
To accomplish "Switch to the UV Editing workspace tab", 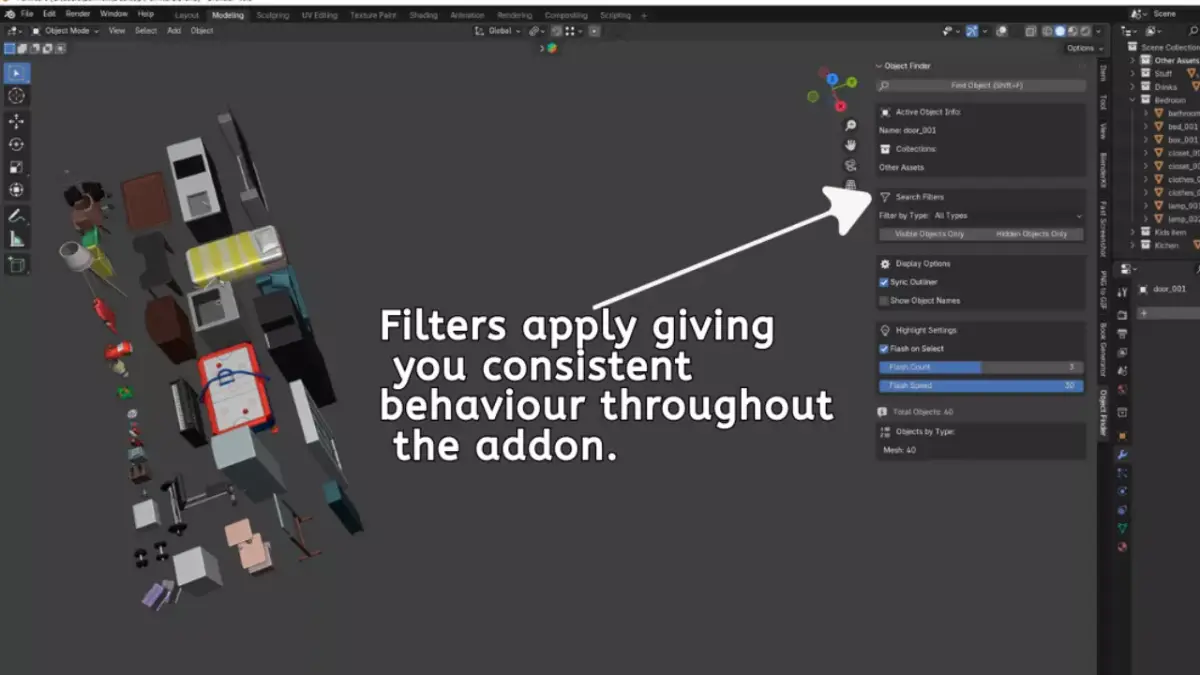I will [320, 15].
